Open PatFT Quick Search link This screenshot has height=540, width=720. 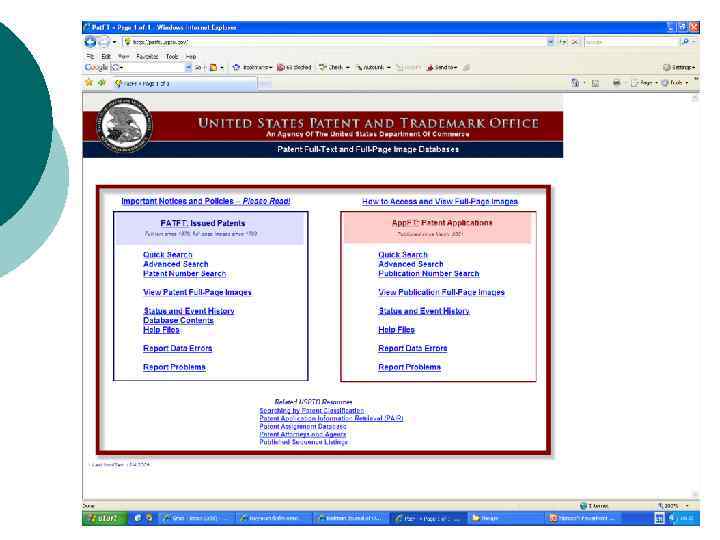point(168,254)
